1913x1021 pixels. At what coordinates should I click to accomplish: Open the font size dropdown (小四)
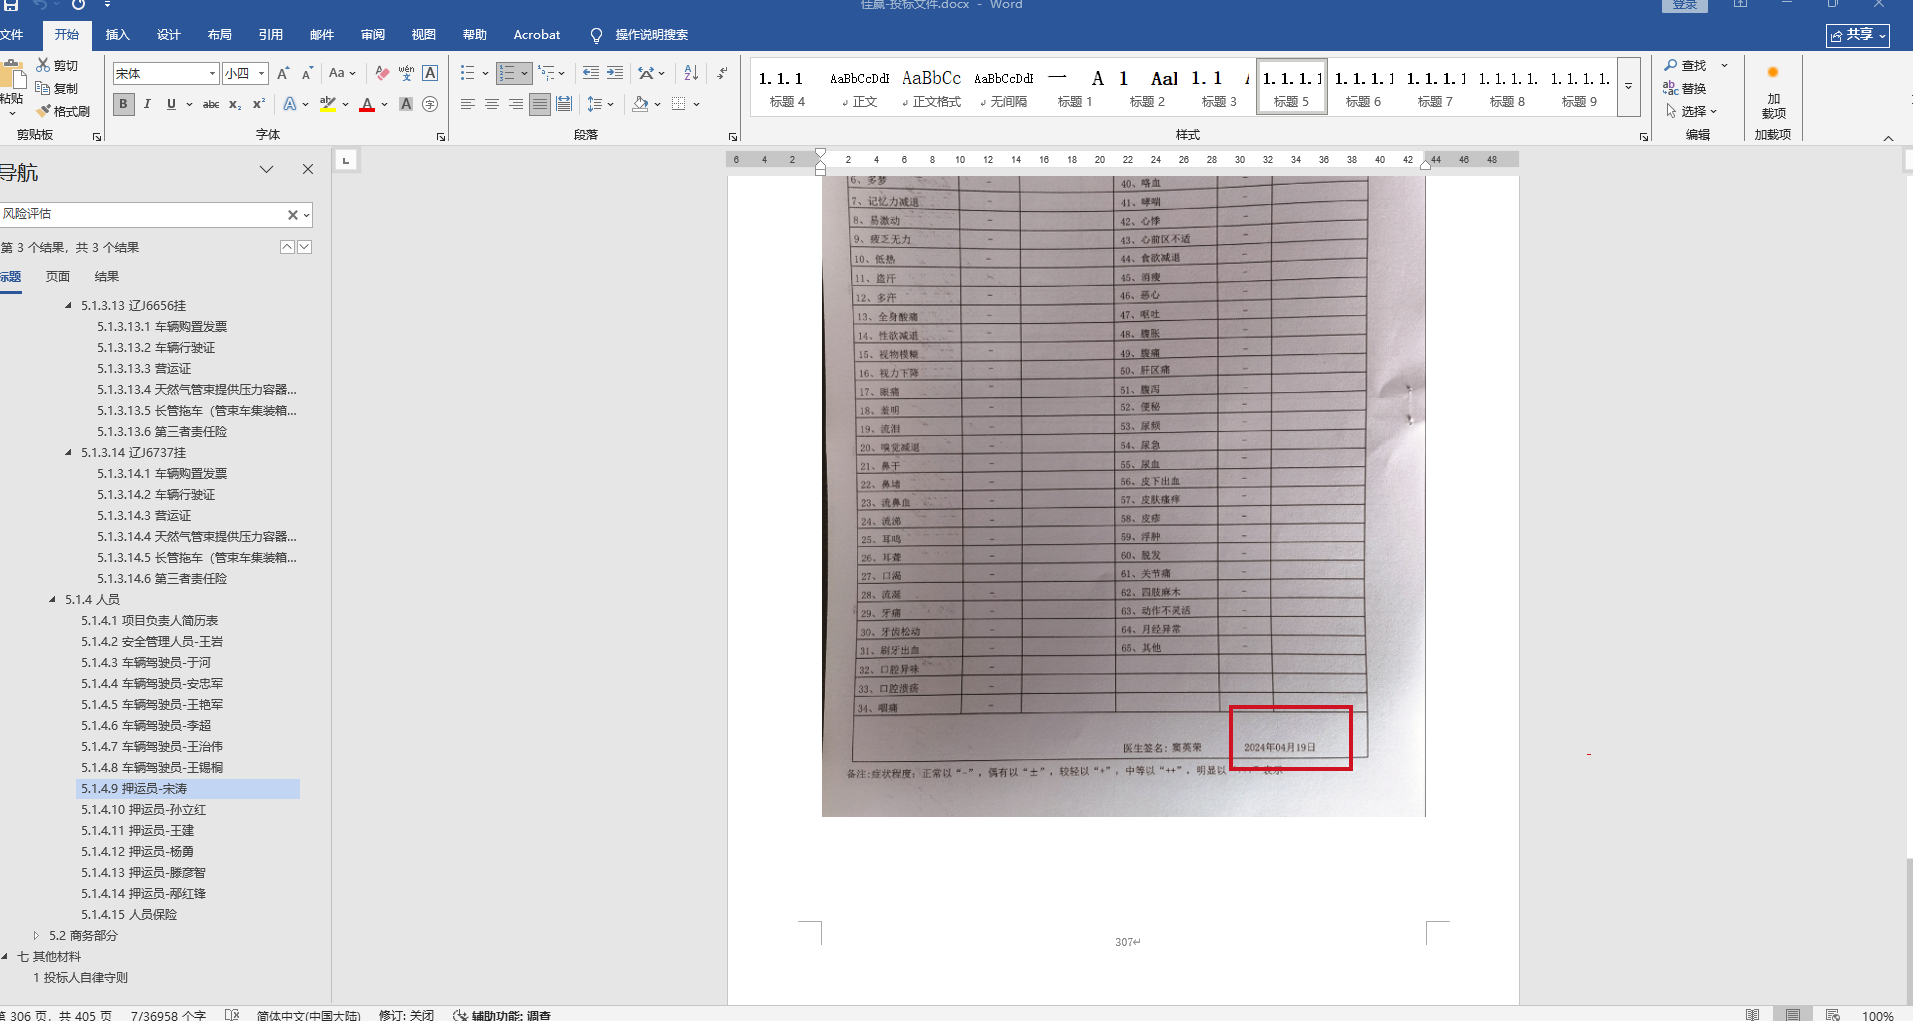262,73
